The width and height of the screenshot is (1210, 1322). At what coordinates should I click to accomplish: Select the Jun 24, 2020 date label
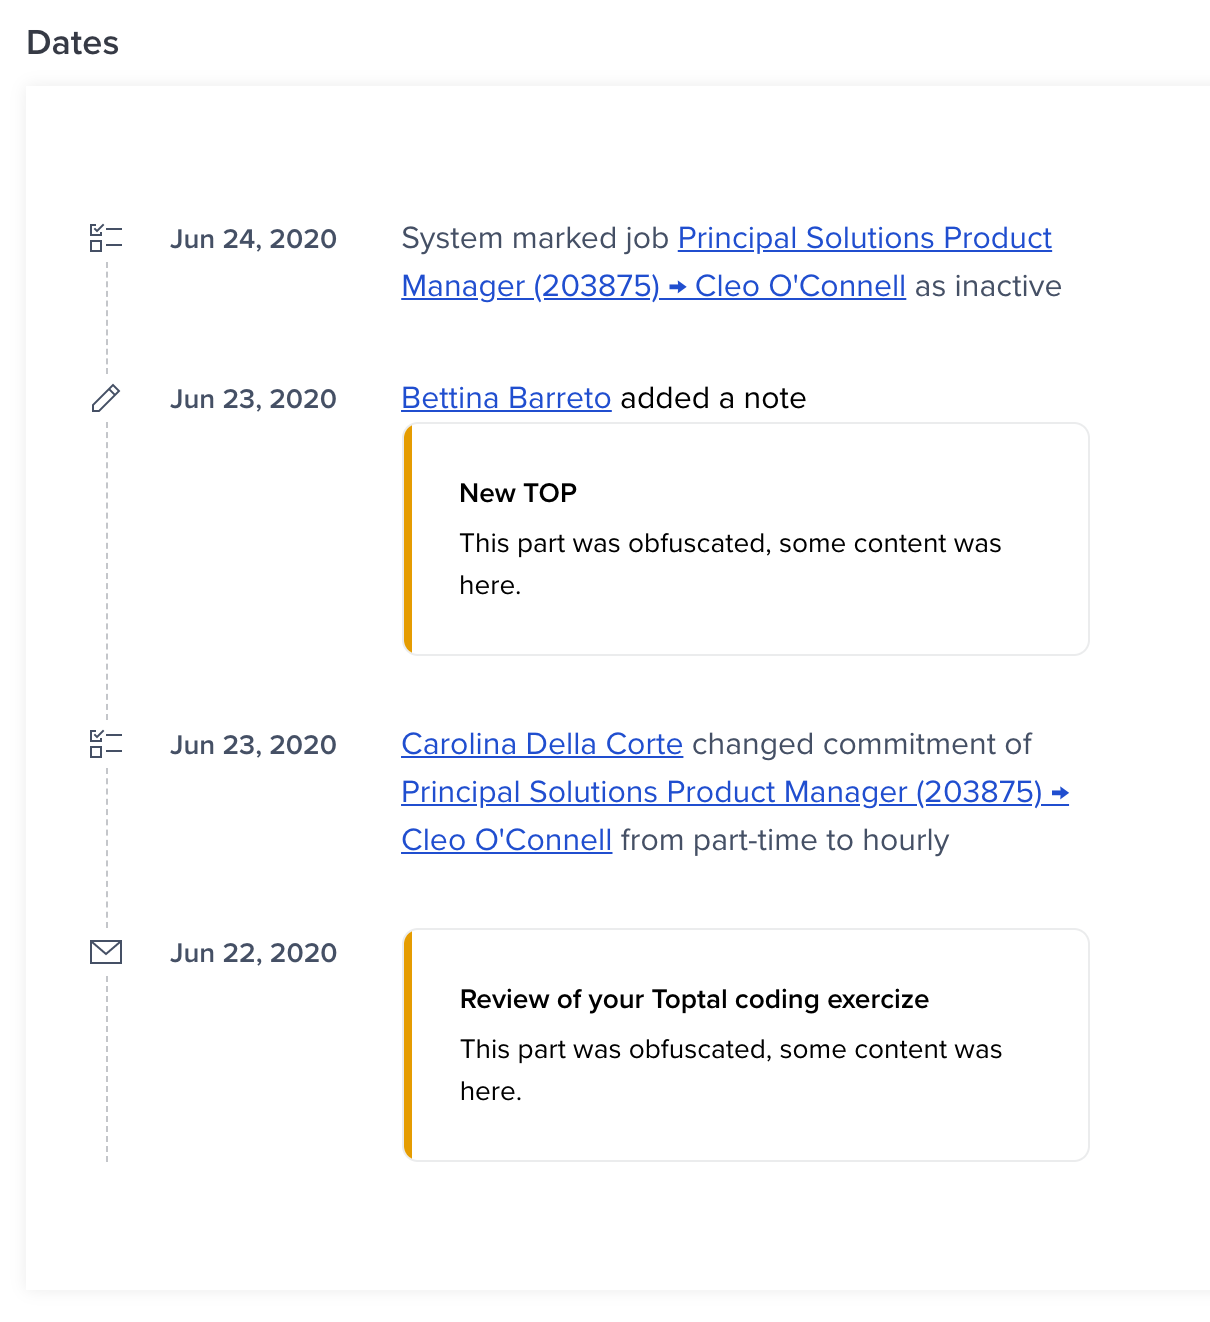pos(254,239)
